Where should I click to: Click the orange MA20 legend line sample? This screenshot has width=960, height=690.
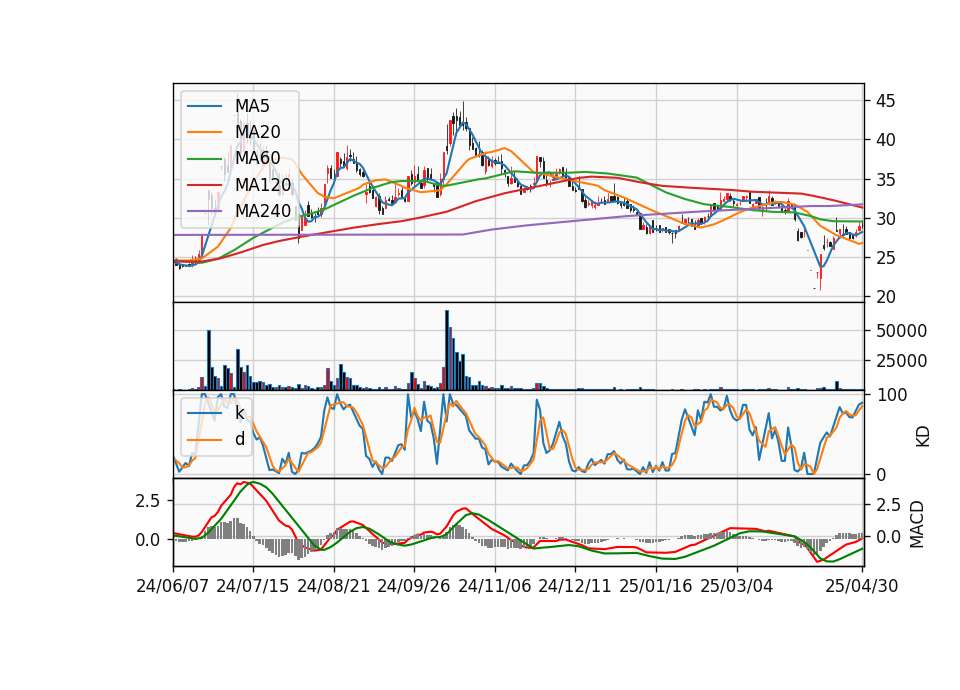click(204, 132)
